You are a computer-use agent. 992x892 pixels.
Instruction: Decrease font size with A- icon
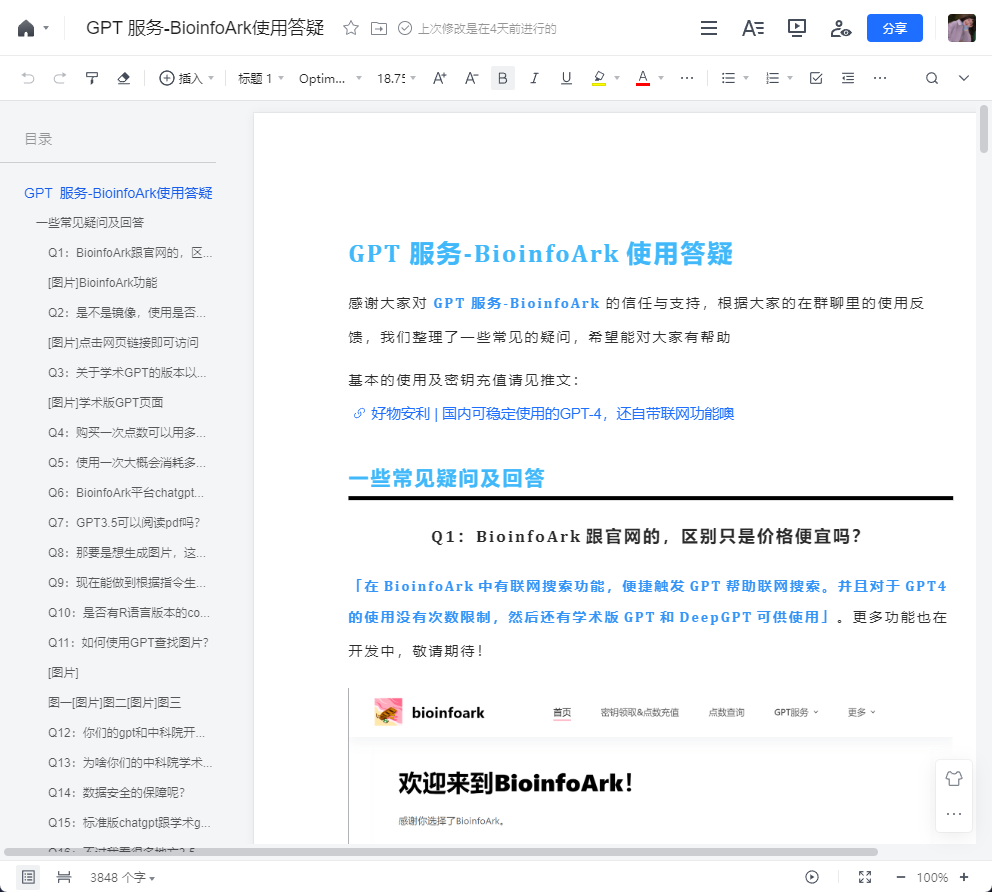click(471, 78)
